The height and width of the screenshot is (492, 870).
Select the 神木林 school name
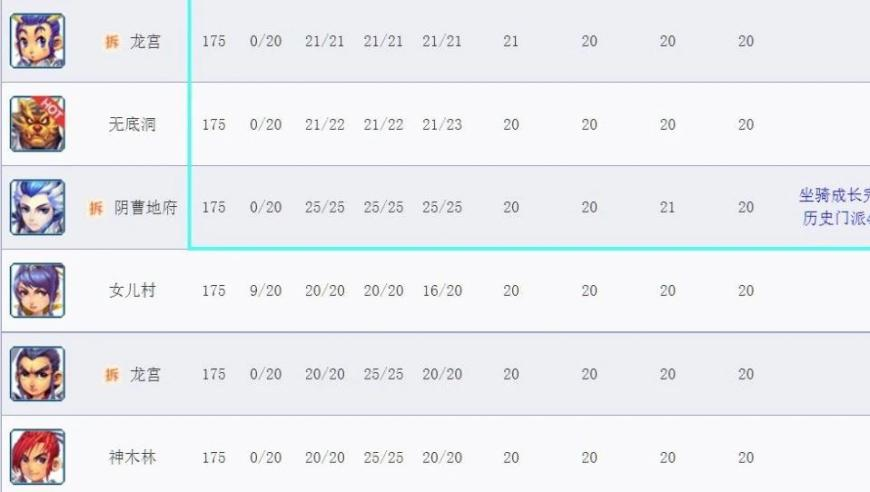click(x=132, y=457)
